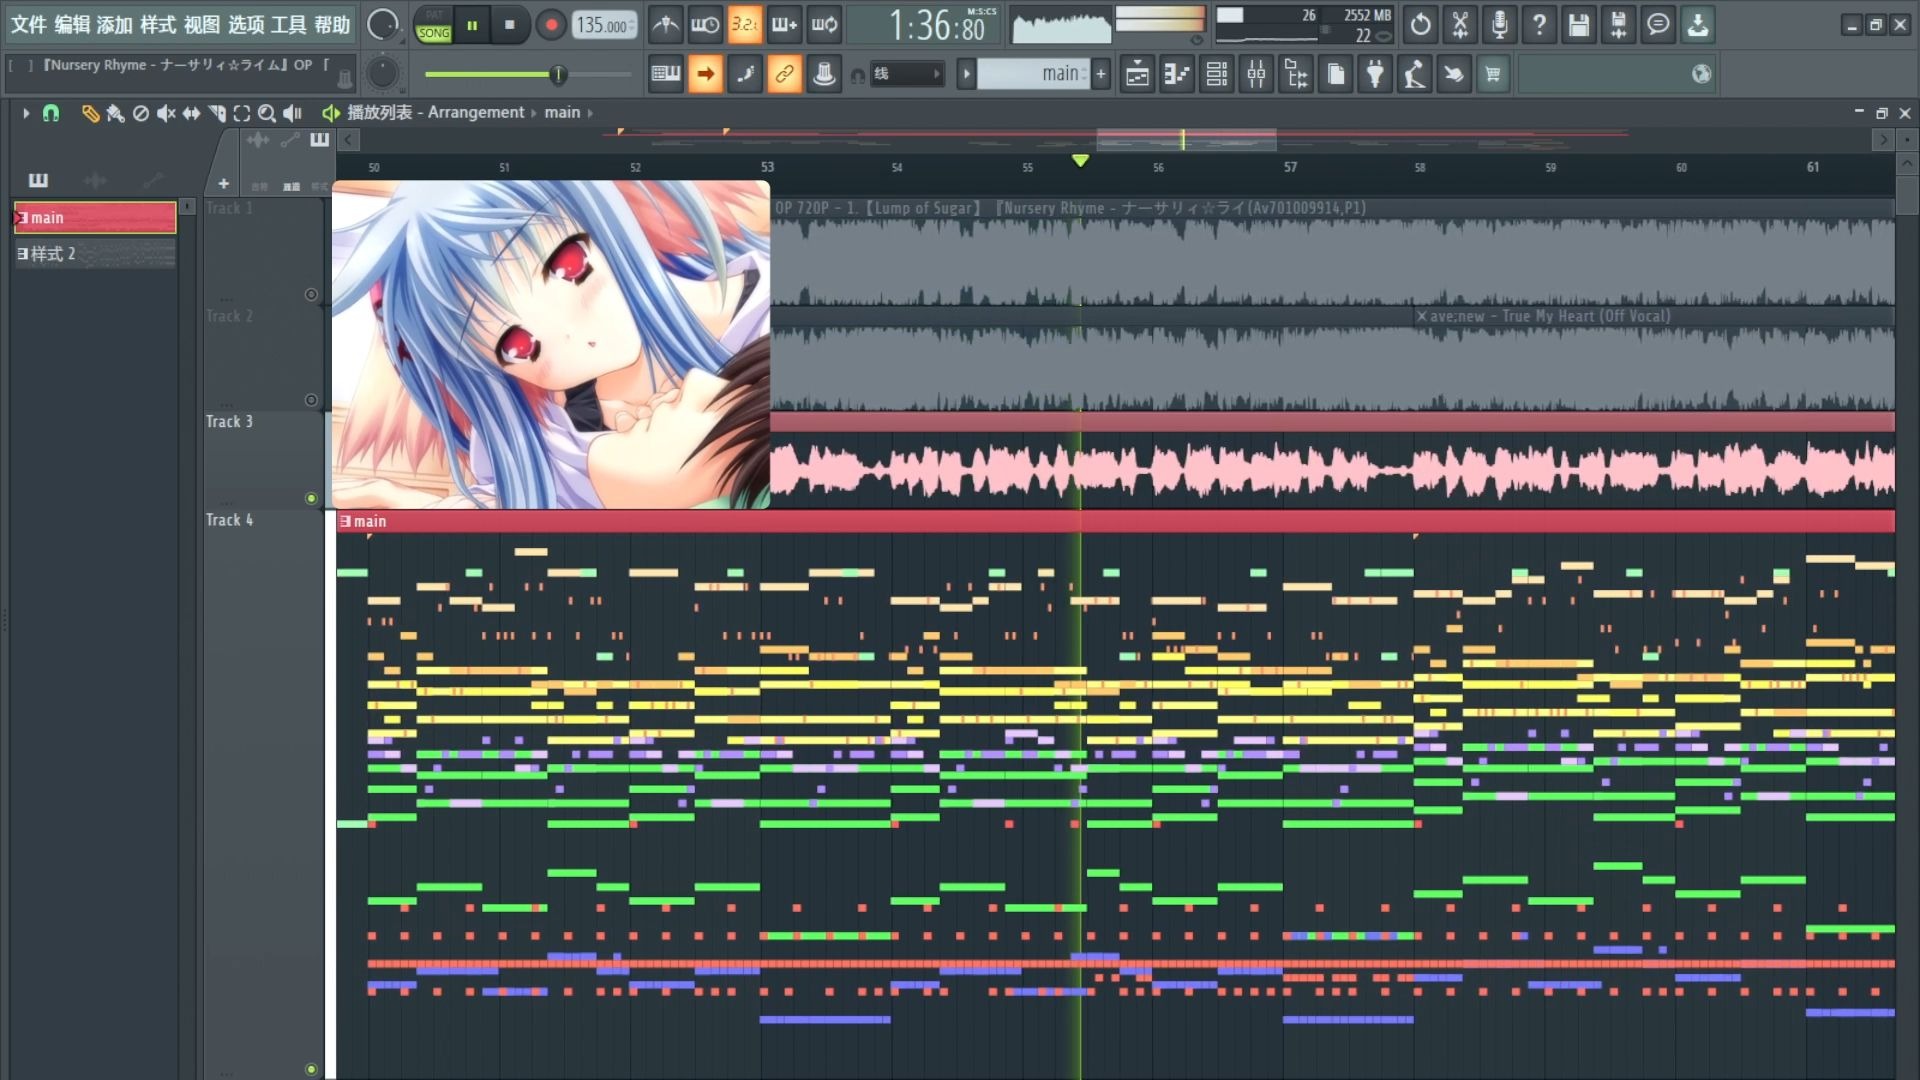Open the mixer window
This screenshot has width=1920, height=1080.
[1256, 74]
